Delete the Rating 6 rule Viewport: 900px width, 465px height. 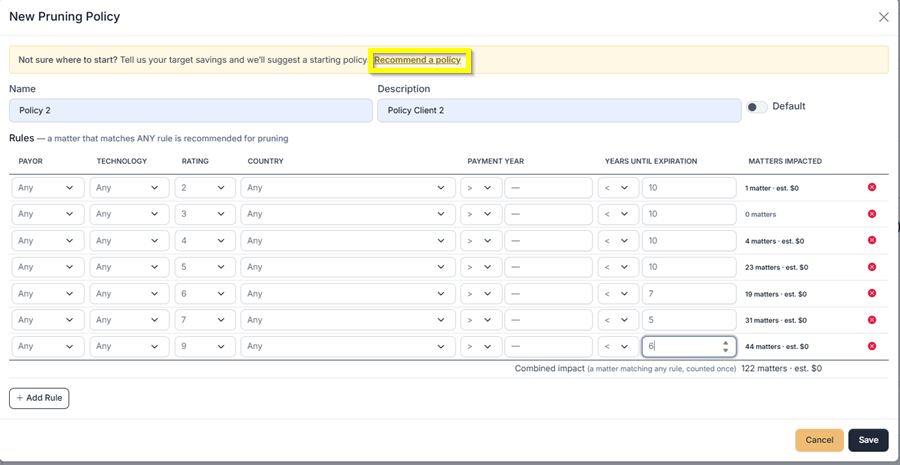[872, 293]
